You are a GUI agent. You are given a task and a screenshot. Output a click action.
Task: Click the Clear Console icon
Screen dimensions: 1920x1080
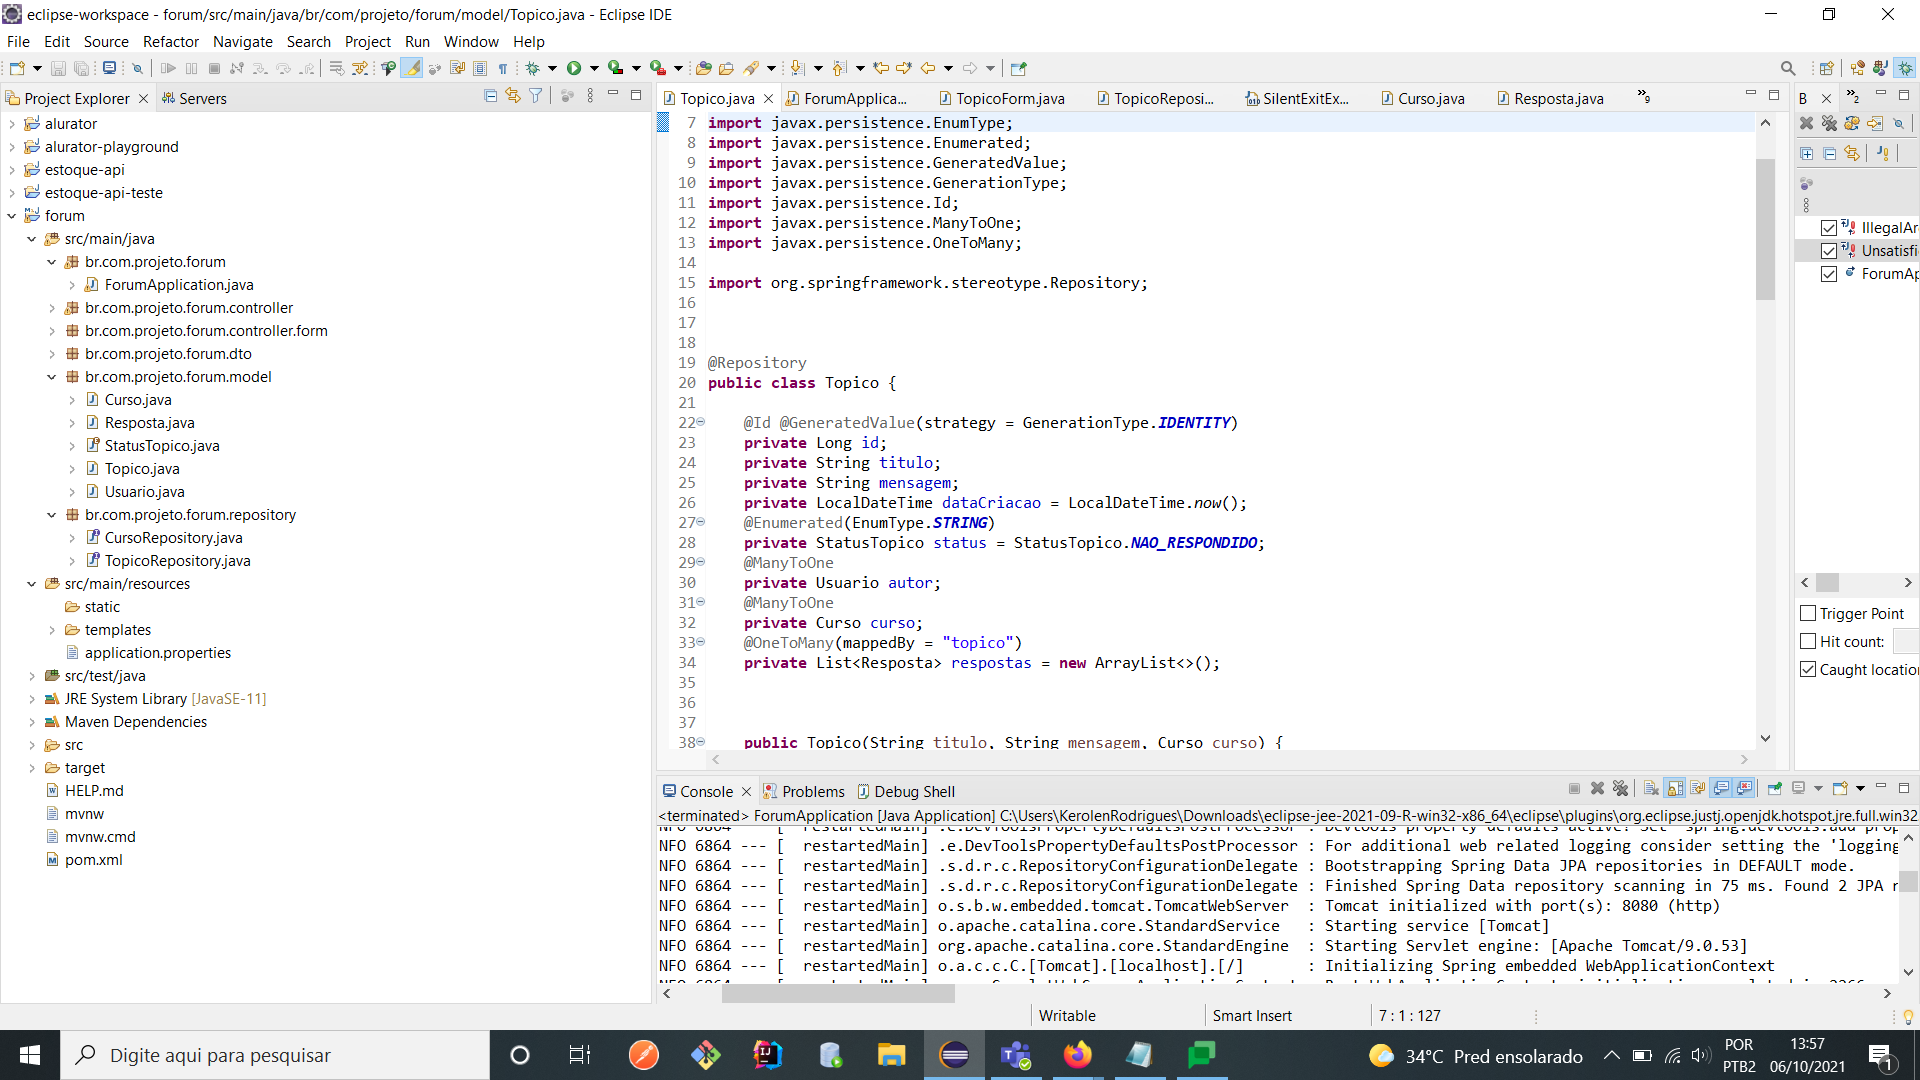[1651, 789]
